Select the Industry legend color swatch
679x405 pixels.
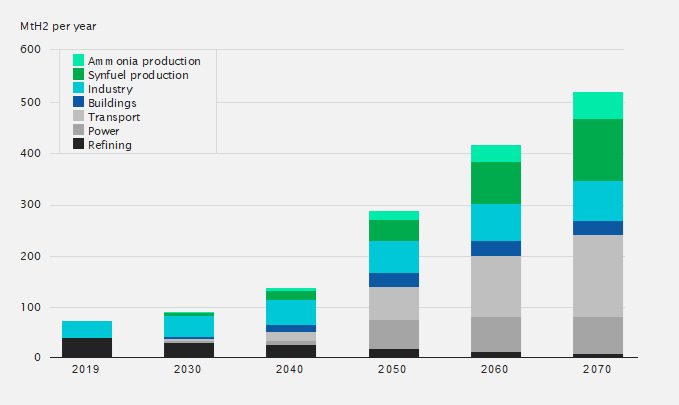tap(79, 89)
